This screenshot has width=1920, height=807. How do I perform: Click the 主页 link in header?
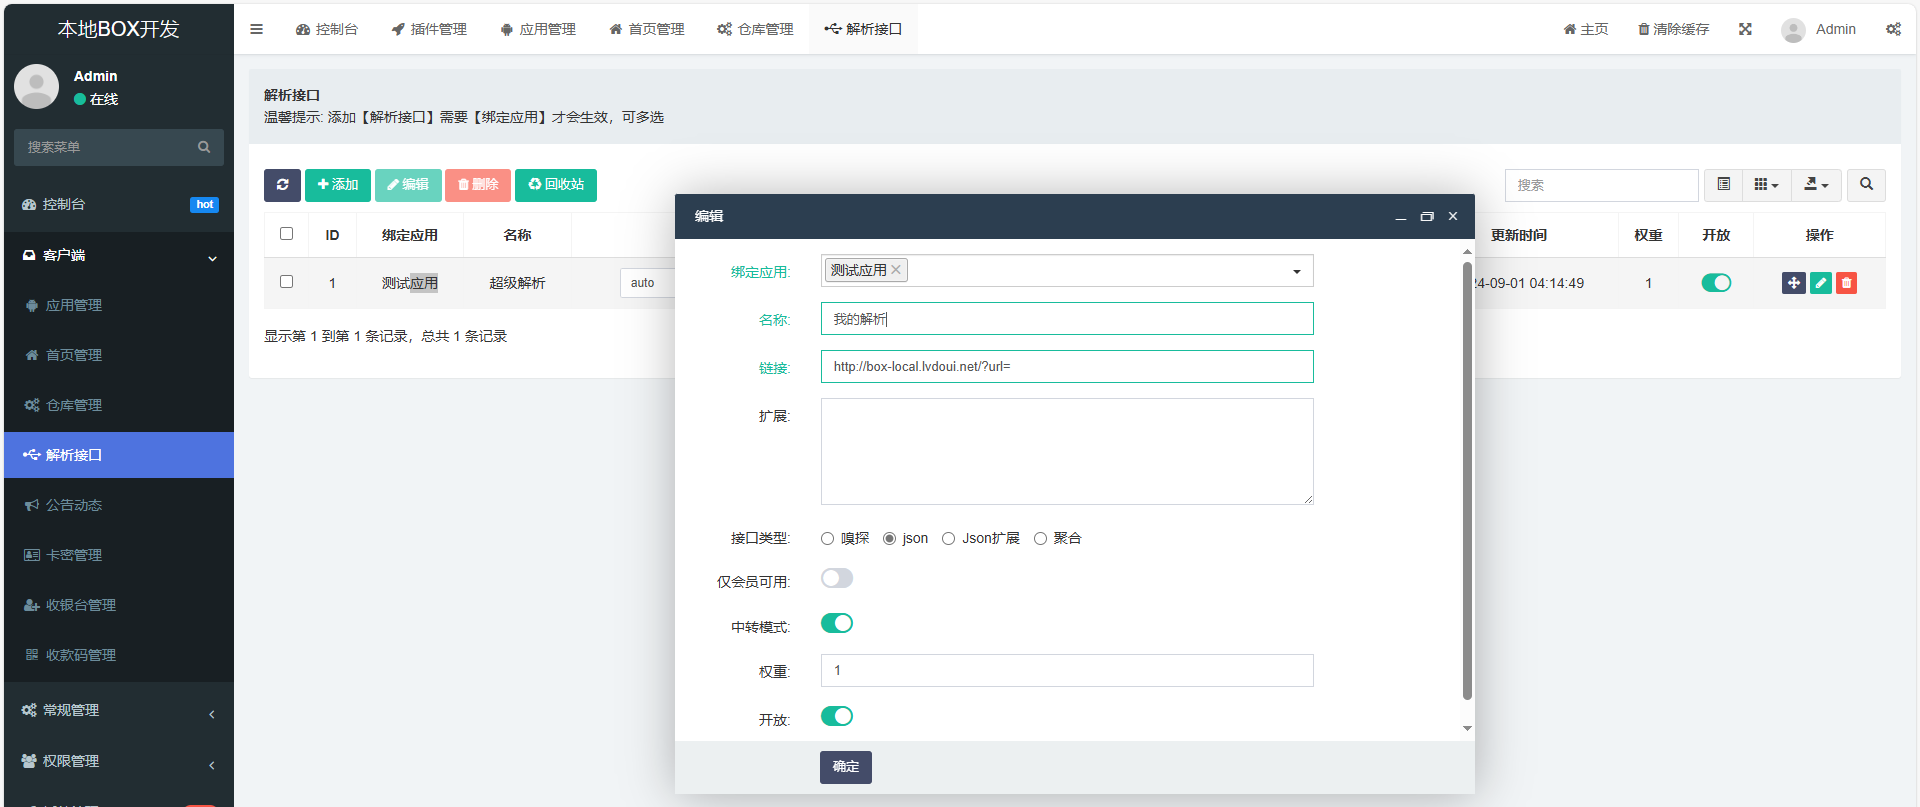[1586, 29]
